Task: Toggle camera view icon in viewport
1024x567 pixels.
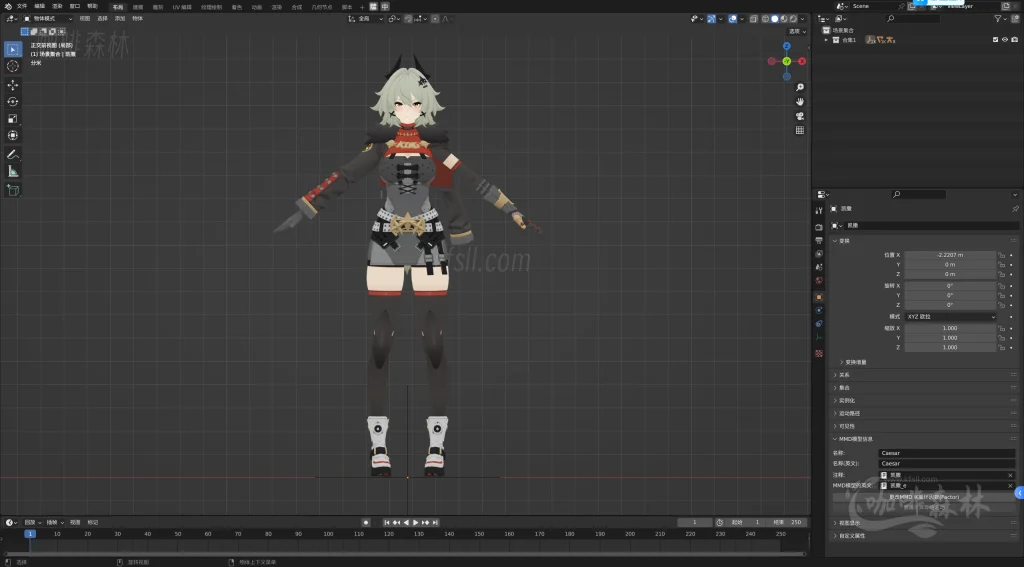Action: [799, 116]
